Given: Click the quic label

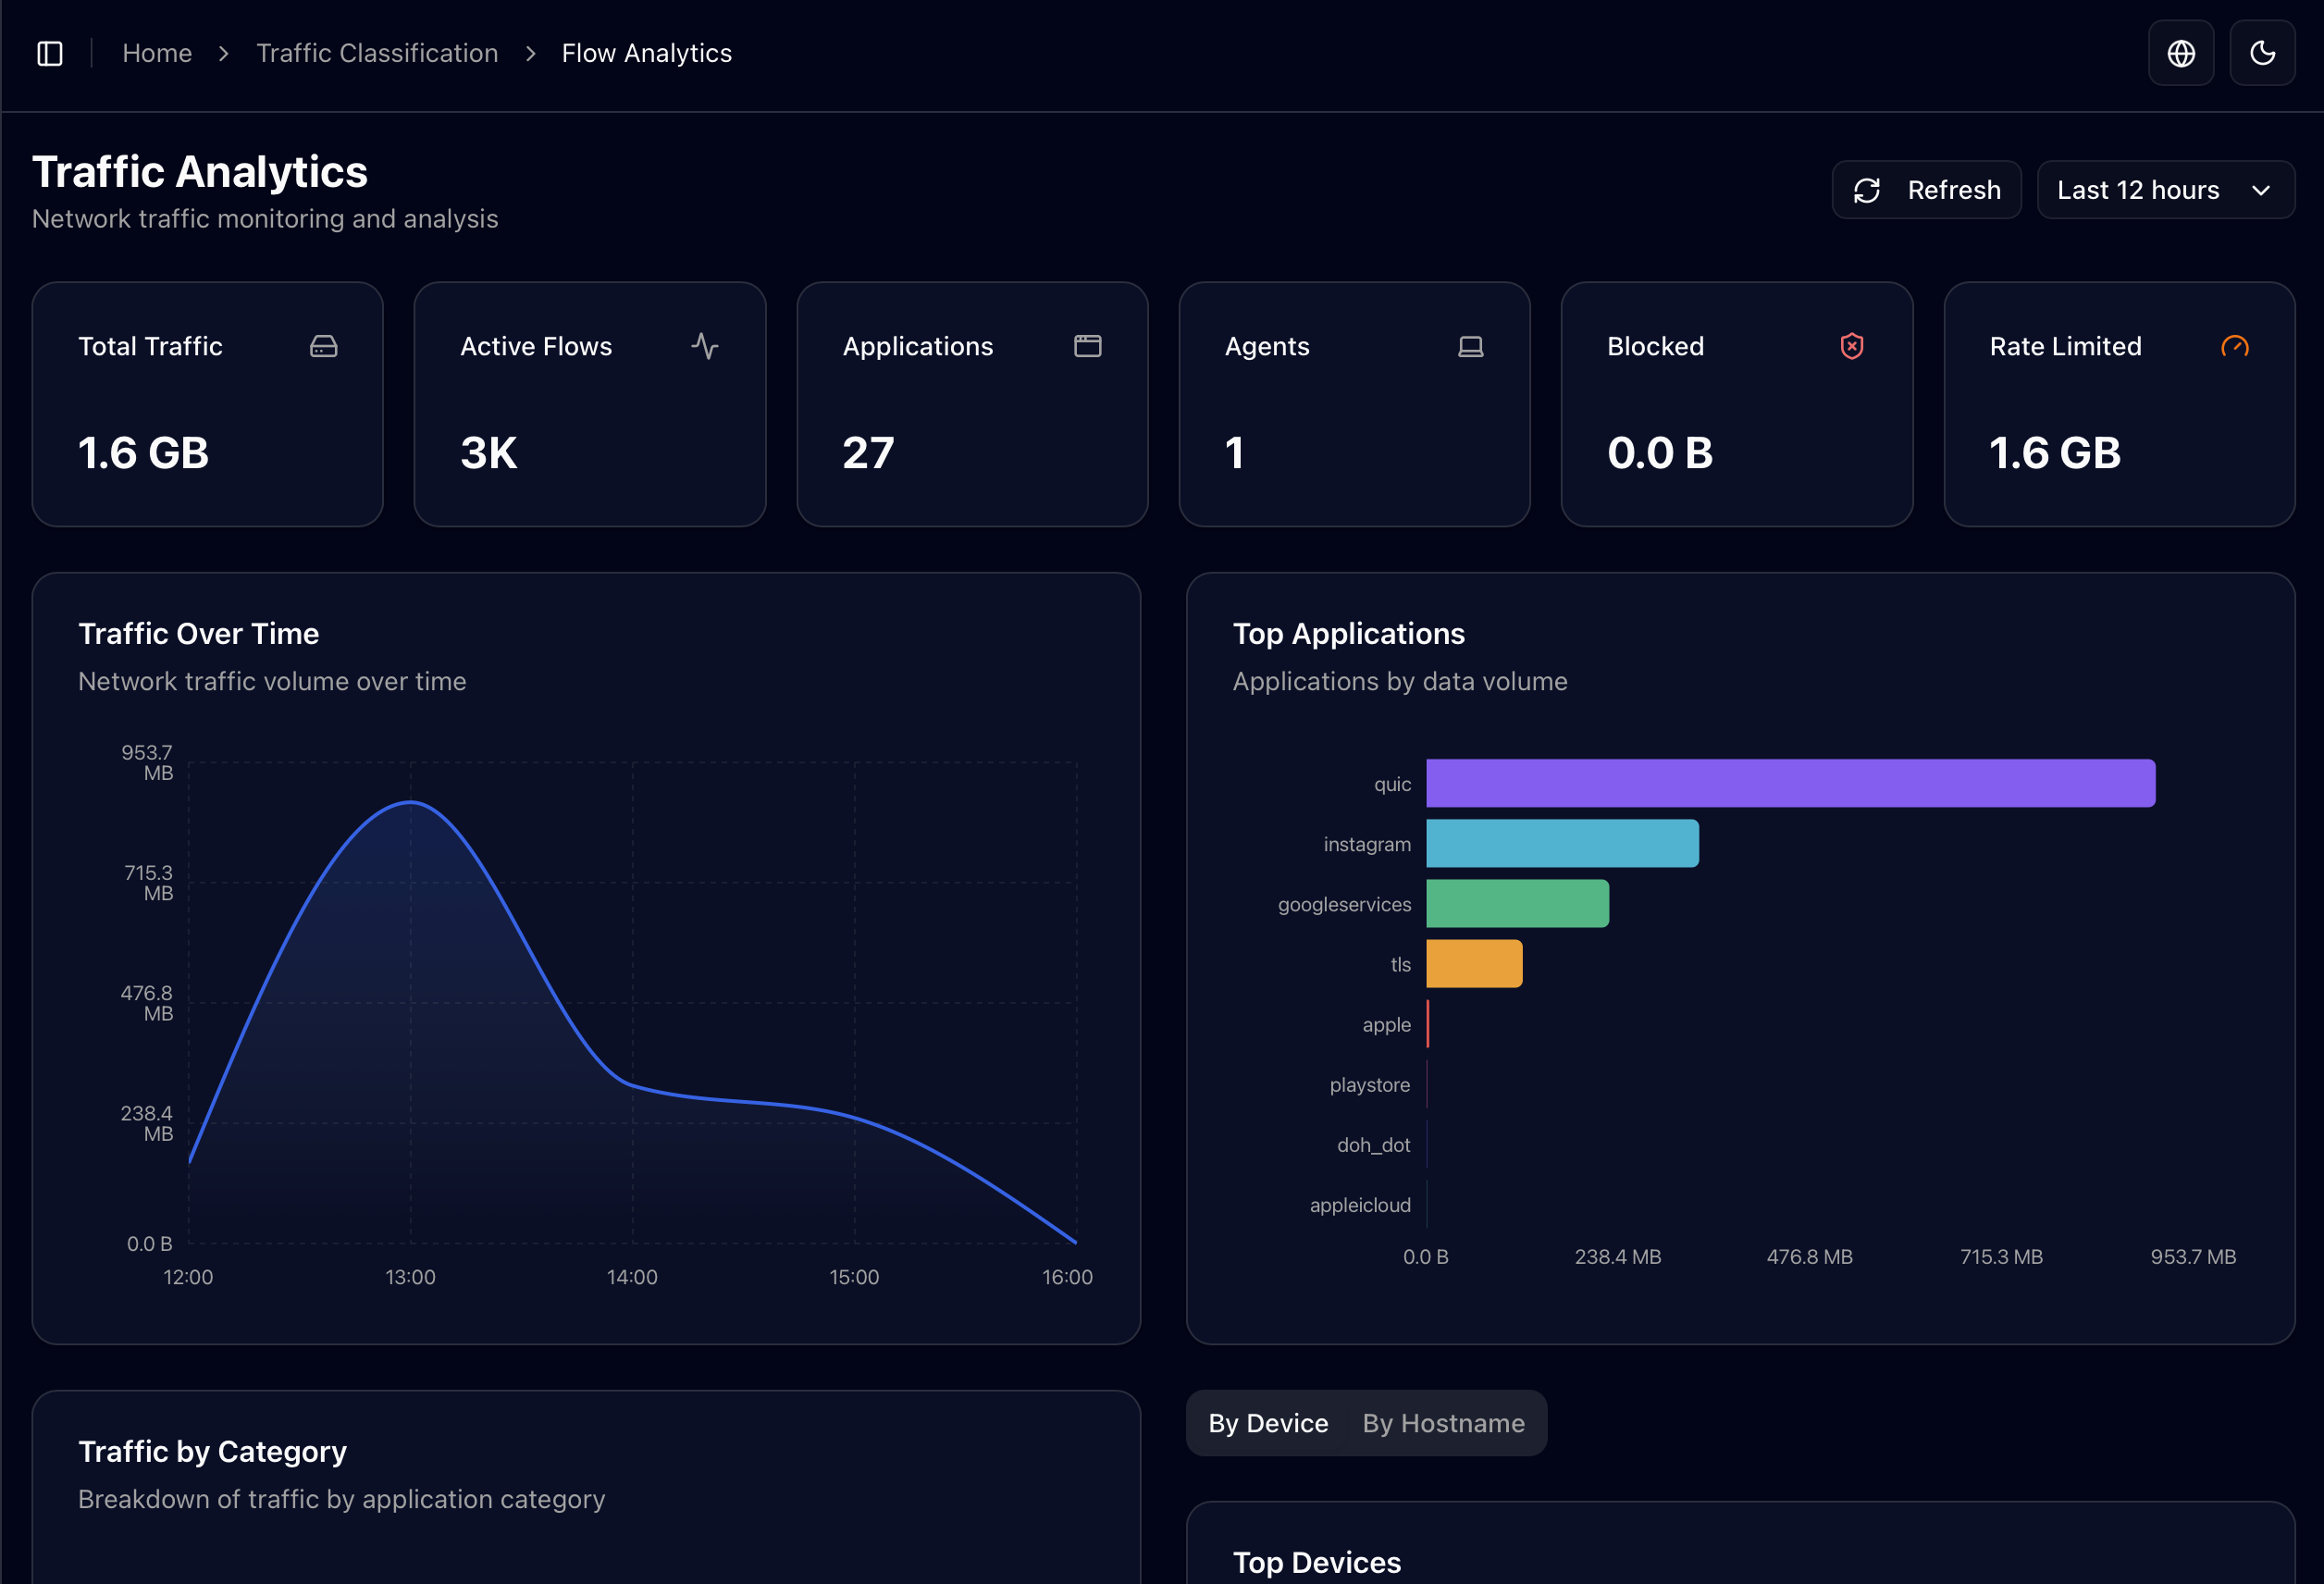Looking at the screenshot, I should pyautogui.click(x=1392, y=784).
